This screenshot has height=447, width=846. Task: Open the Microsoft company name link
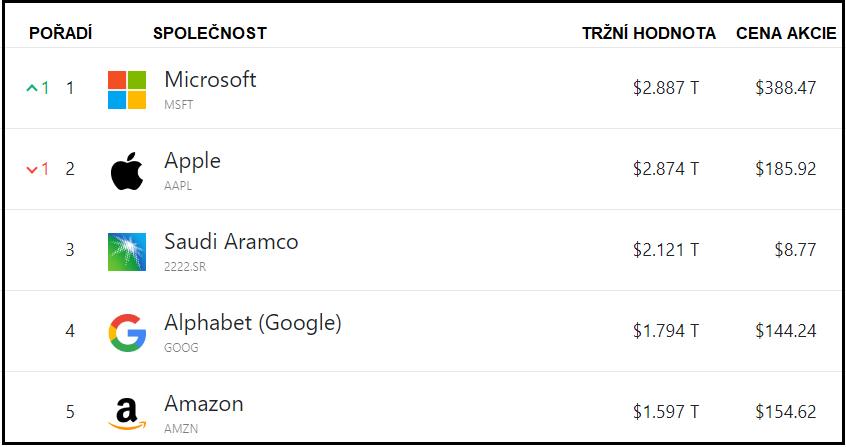pyautogui.click(x=210, y=79)
